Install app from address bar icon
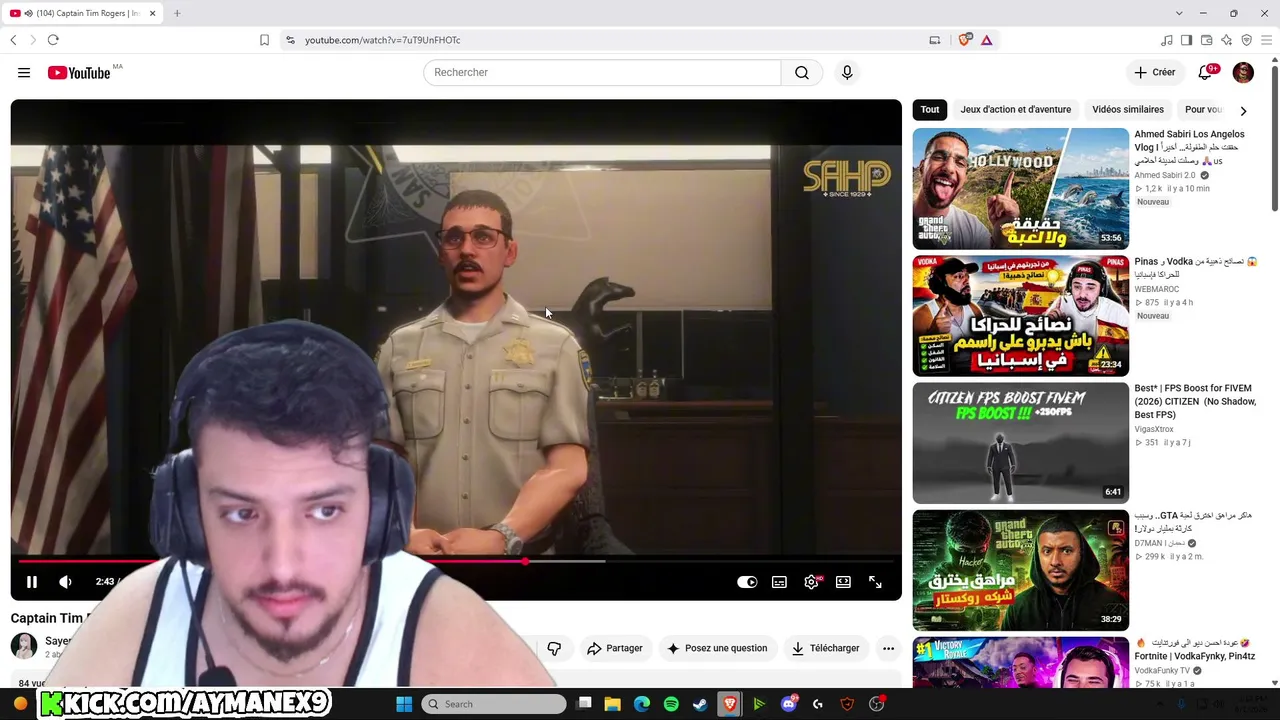The height and width of the screenshot is (720, 1280). coord(935,40)
